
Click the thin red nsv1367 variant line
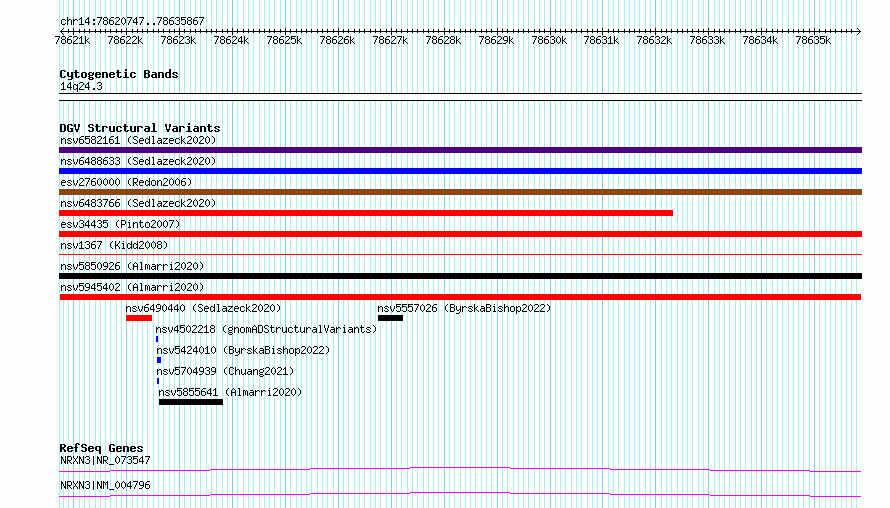(x=460, y=254)
